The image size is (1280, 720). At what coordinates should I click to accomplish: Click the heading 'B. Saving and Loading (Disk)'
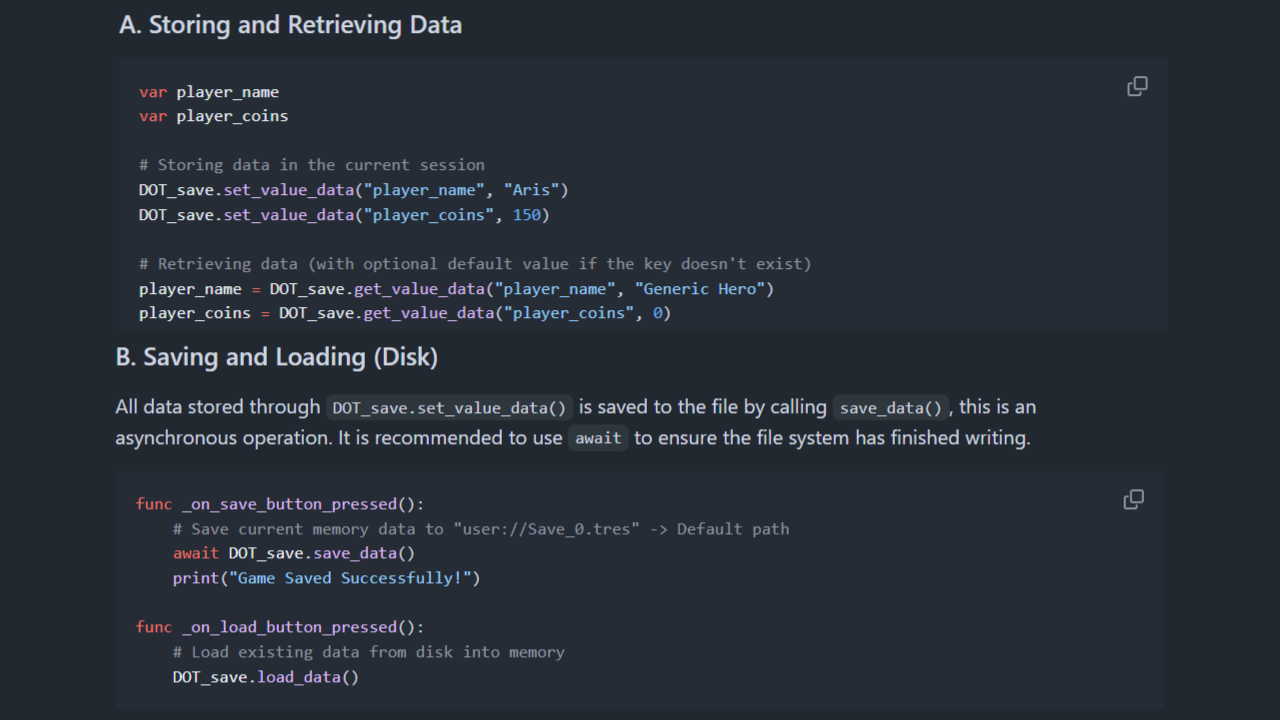277,357
